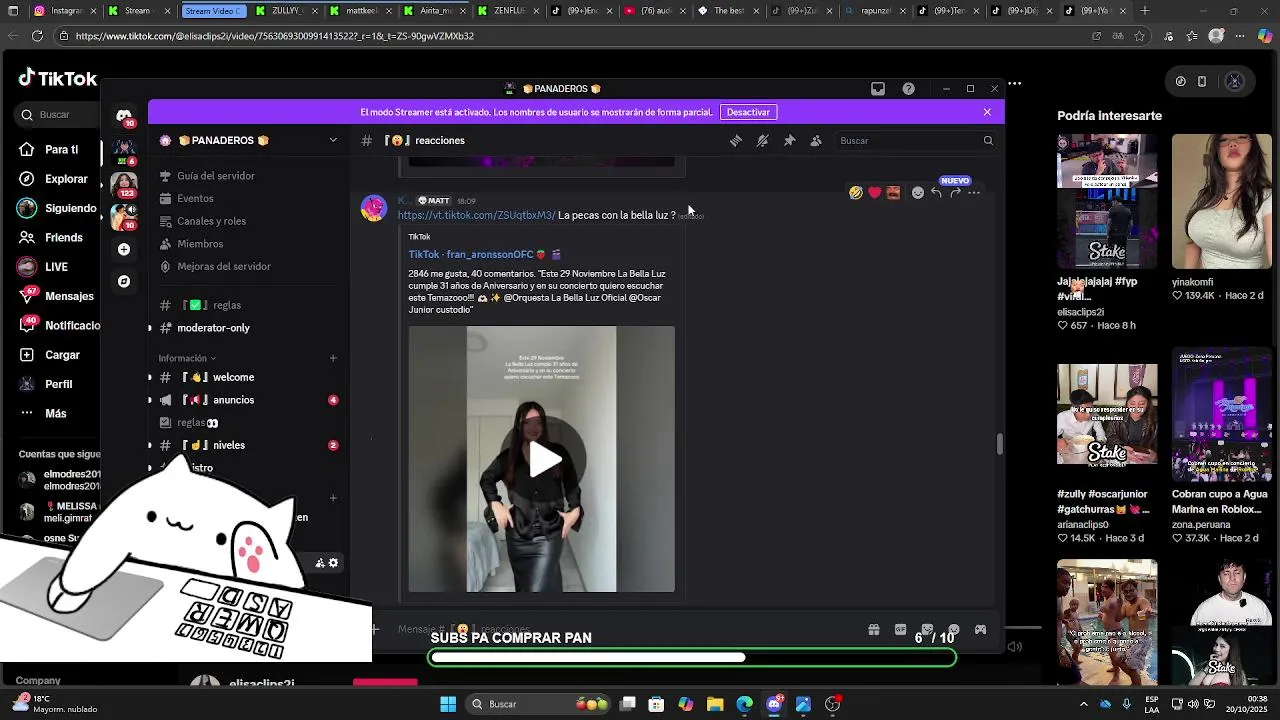The height and width of the screenshot is (720, 1280).
Task: Show member list icon in header
Action: 816,141
